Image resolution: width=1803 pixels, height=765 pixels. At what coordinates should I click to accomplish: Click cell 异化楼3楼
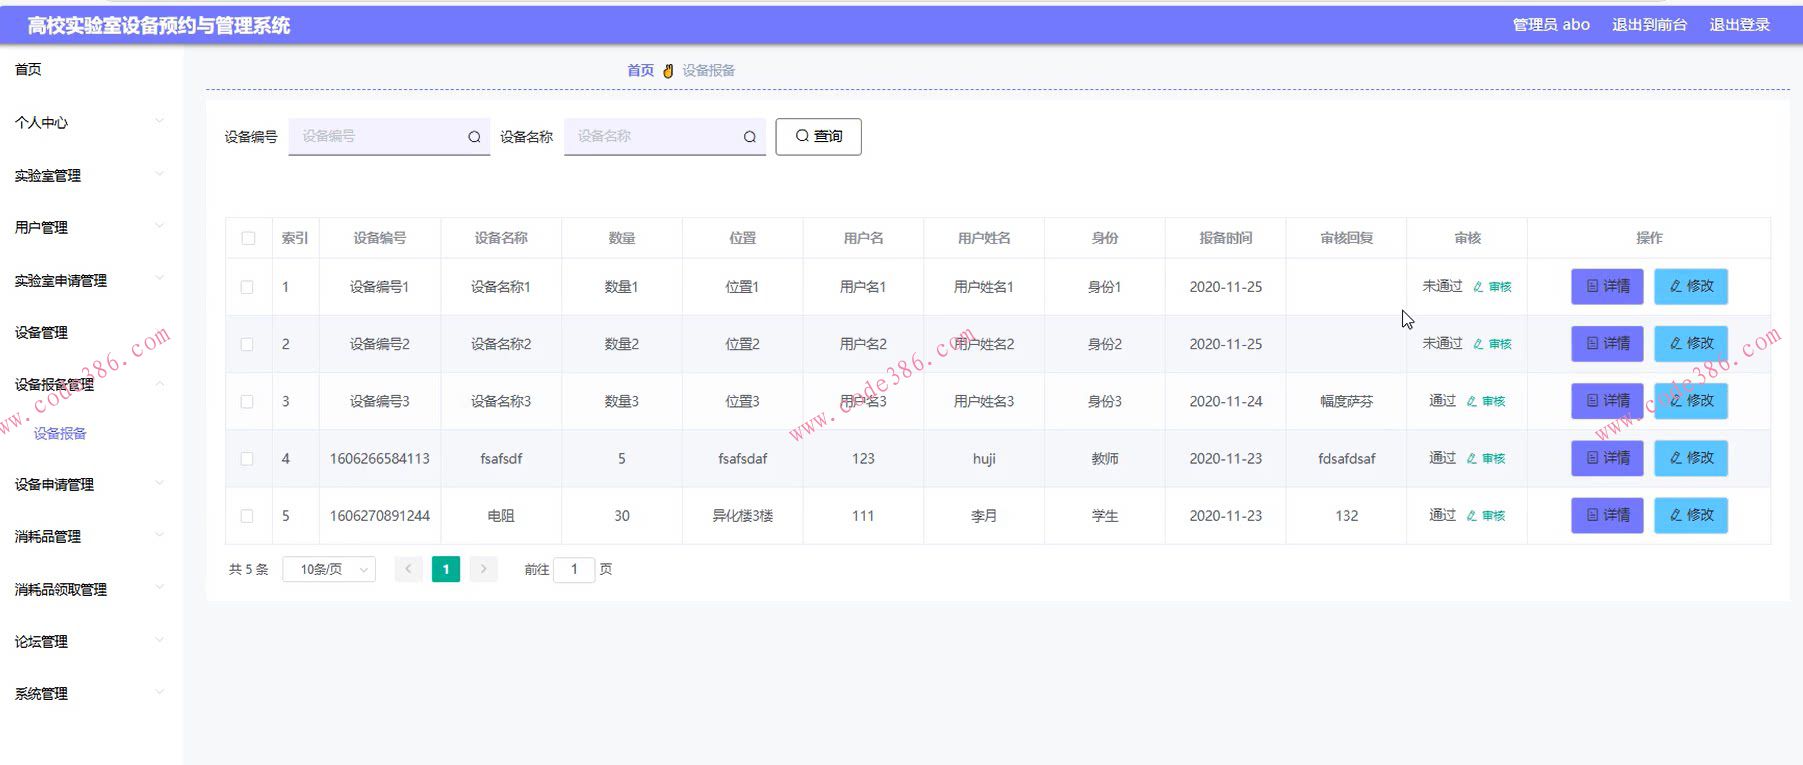742,516
